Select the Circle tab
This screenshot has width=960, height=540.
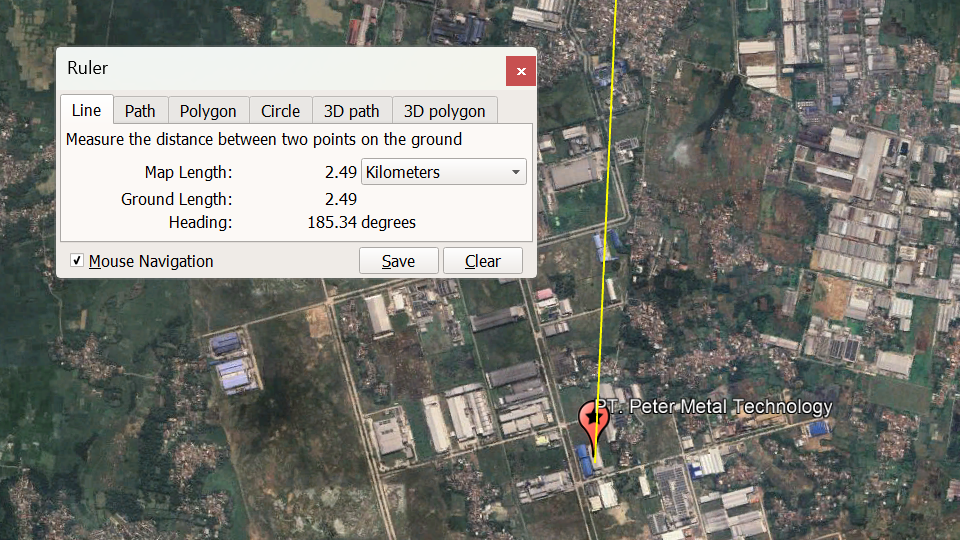[280, 111]
